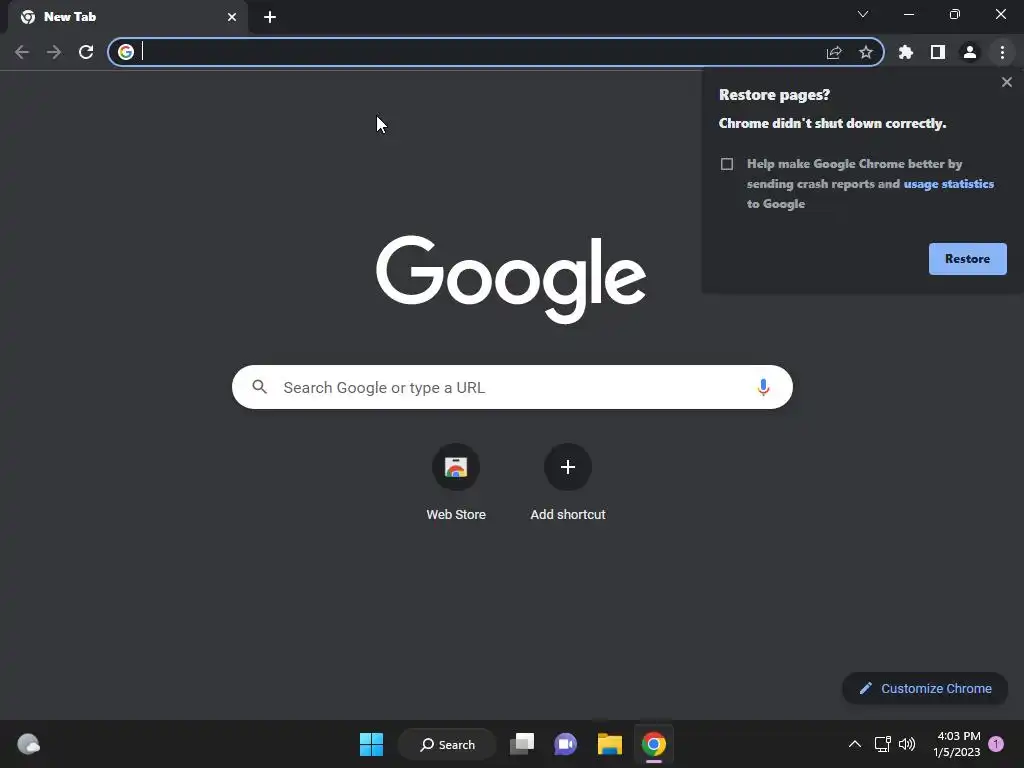Close the New Tab tab
Screen dimensions: 1024x768
(x=232, y=17)
